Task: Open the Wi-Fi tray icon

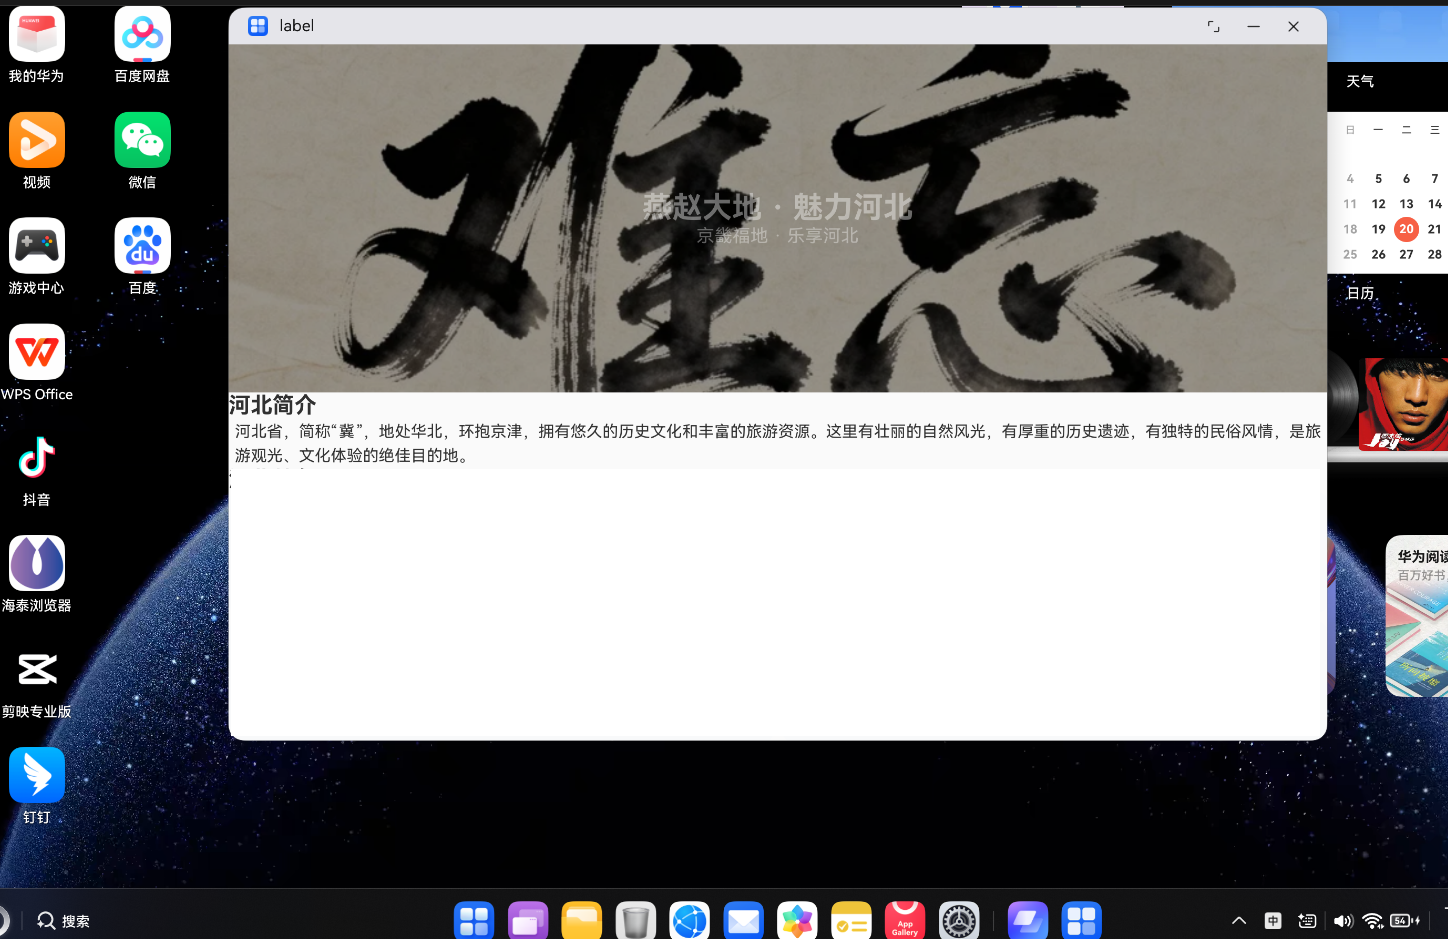Action: point(1374,921)
